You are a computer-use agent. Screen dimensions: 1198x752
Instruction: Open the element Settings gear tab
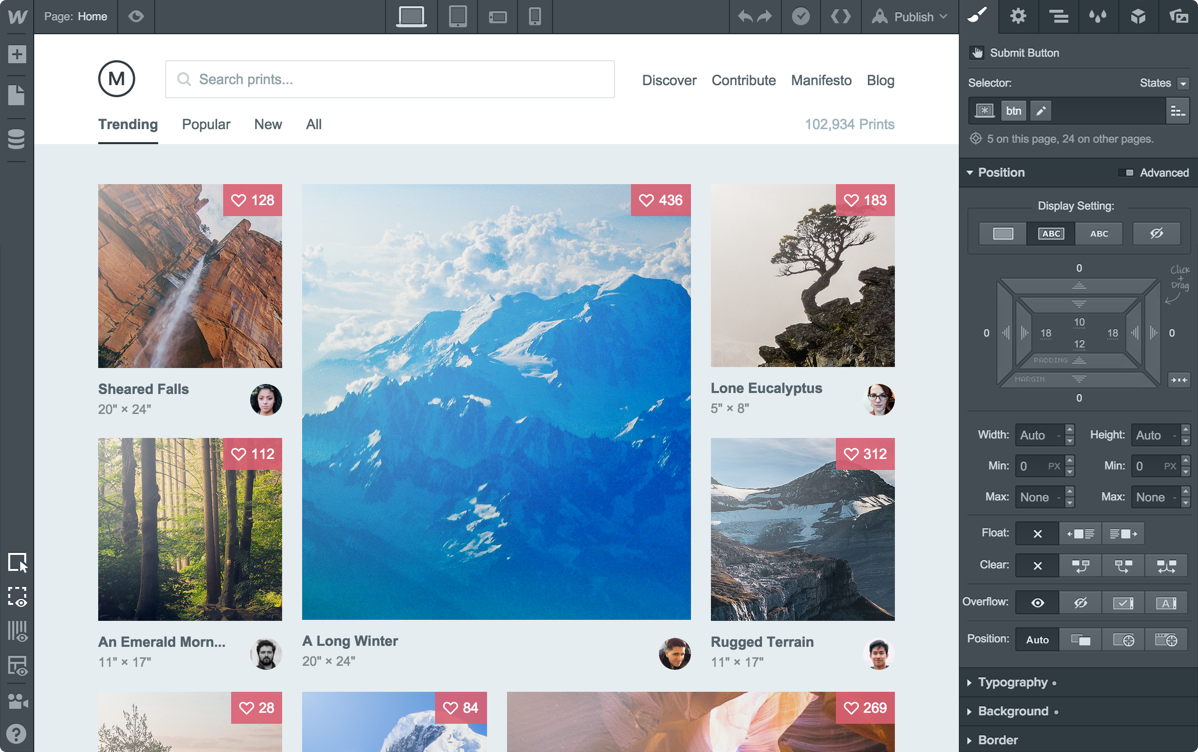tap(1018, 16)
